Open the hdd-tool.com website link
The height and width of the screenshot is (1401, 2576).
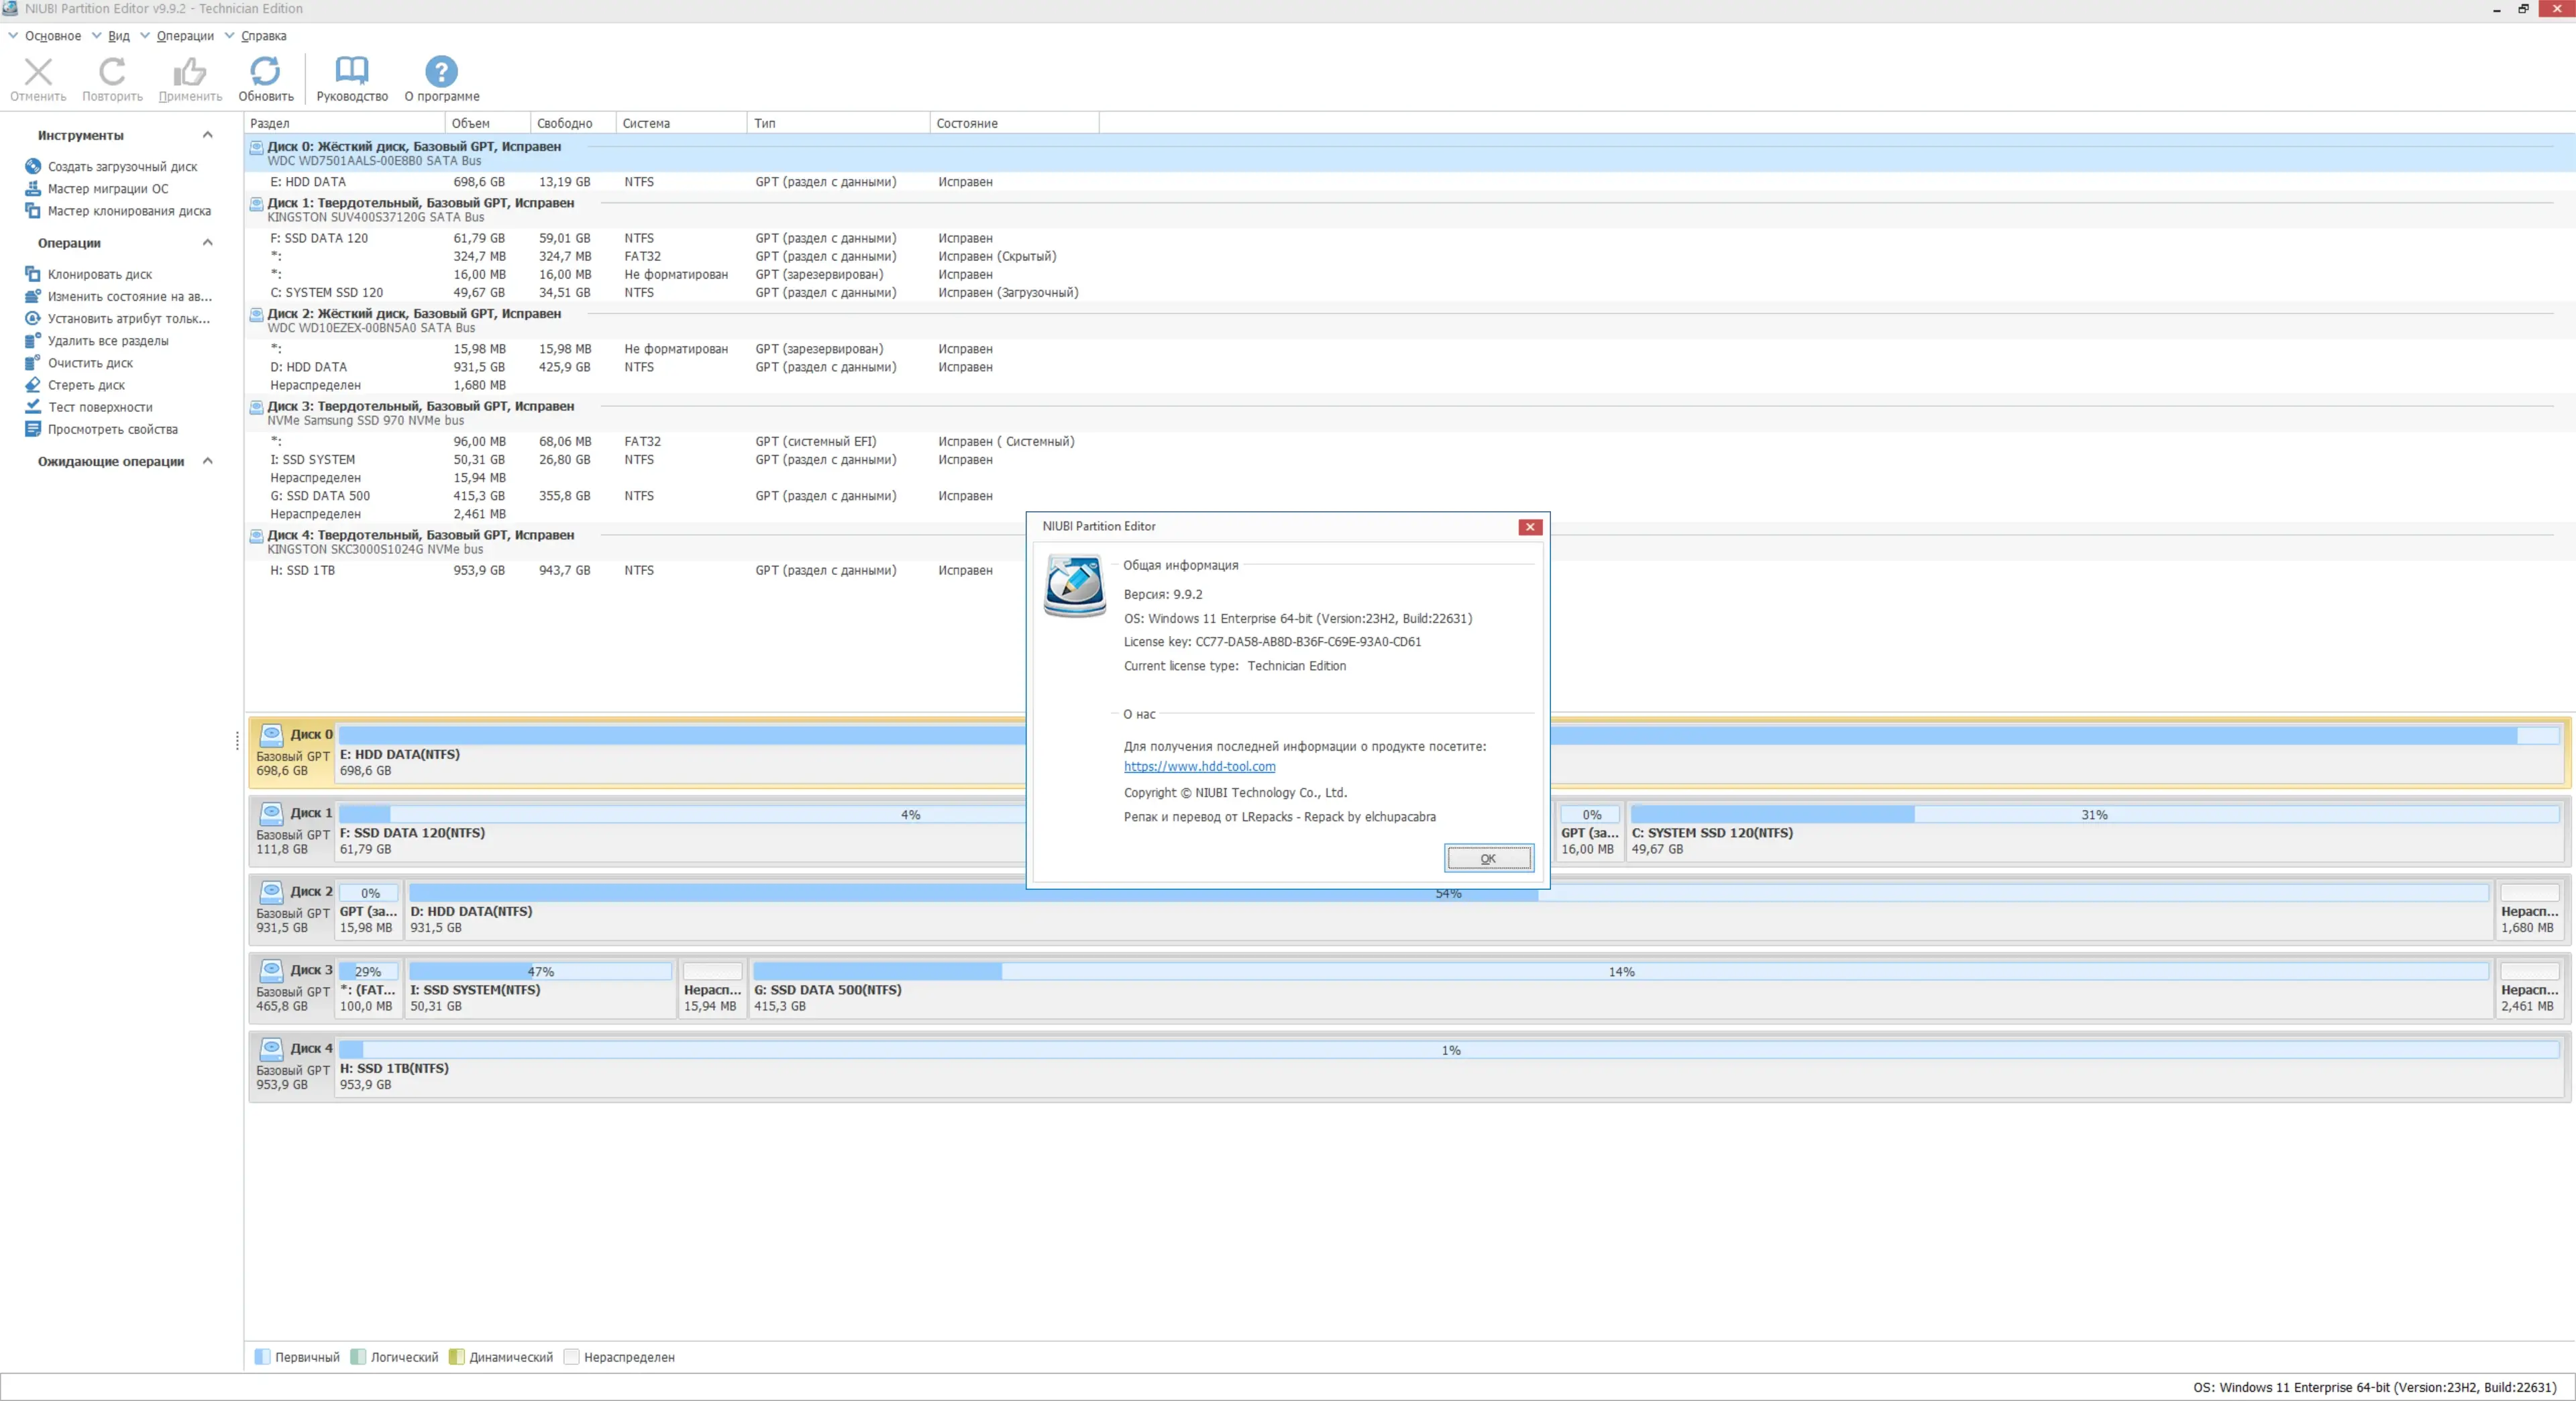(x=1199, y=767)
